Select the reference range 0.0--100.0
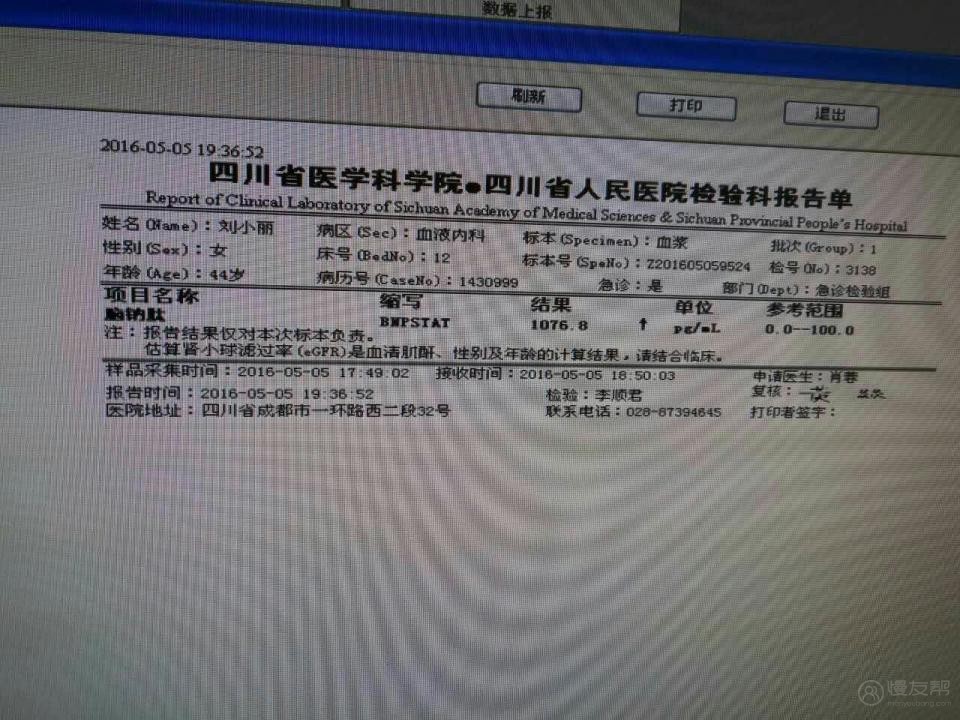The width and height of the screenshot is (960, 720). [x=809, y=329]
